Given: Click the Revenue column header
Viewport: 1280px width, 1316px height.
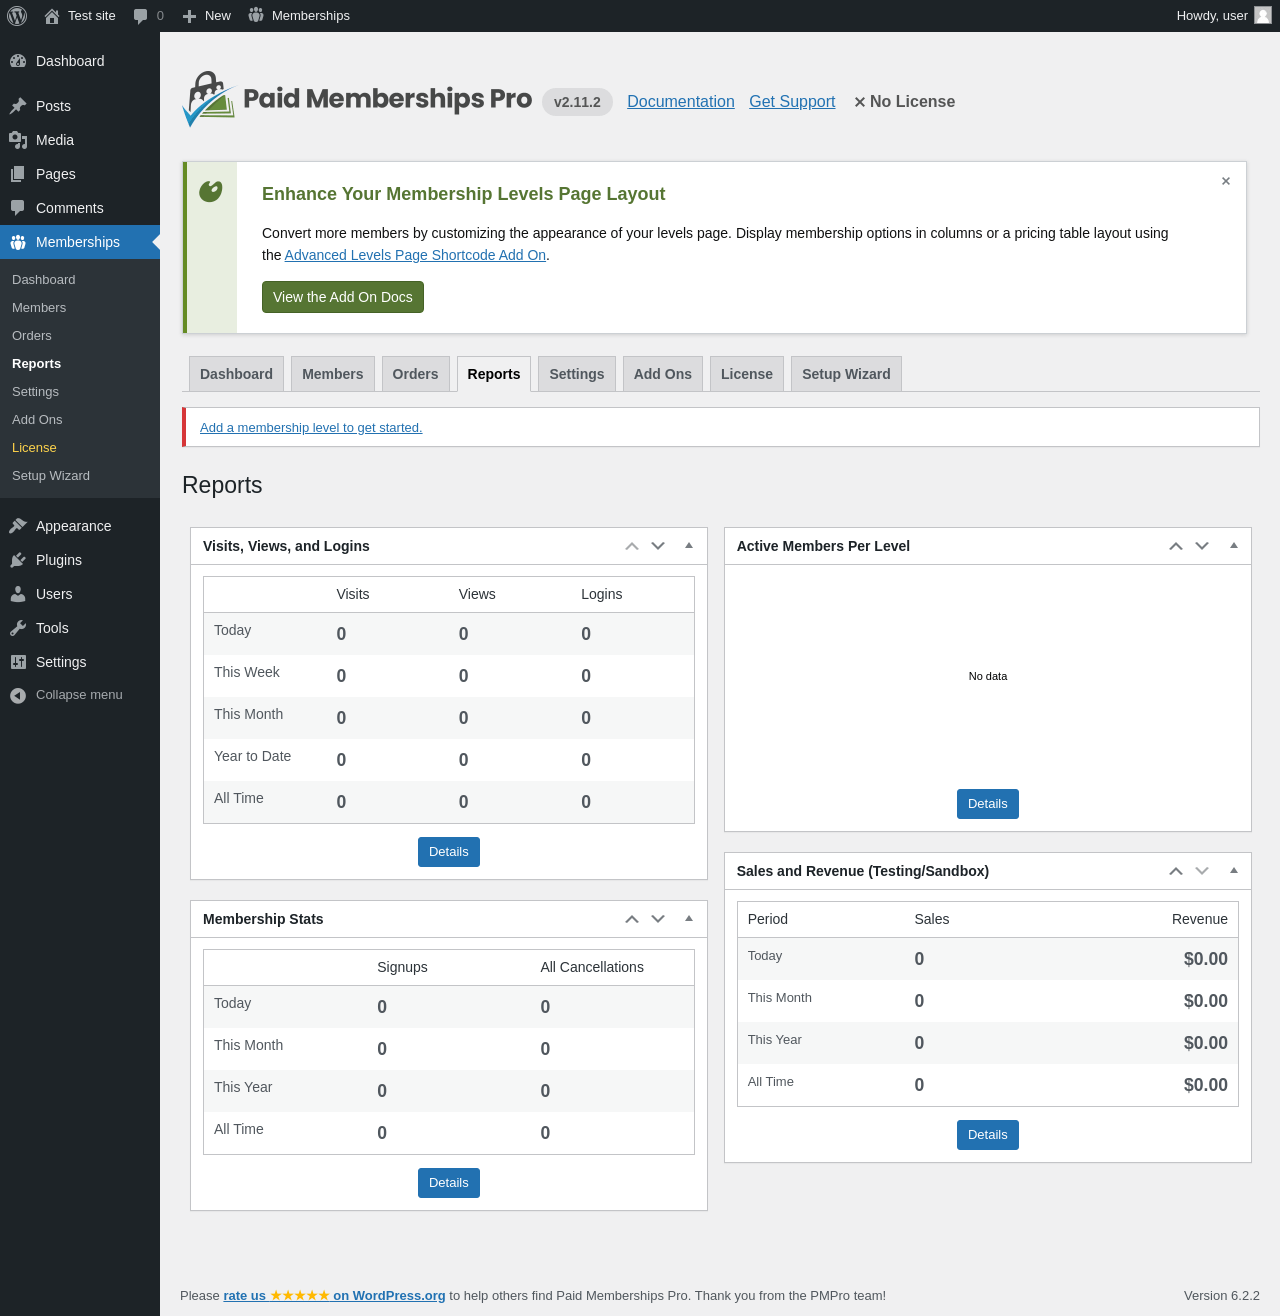Looking at the screenshot, I should (1200, 919).
